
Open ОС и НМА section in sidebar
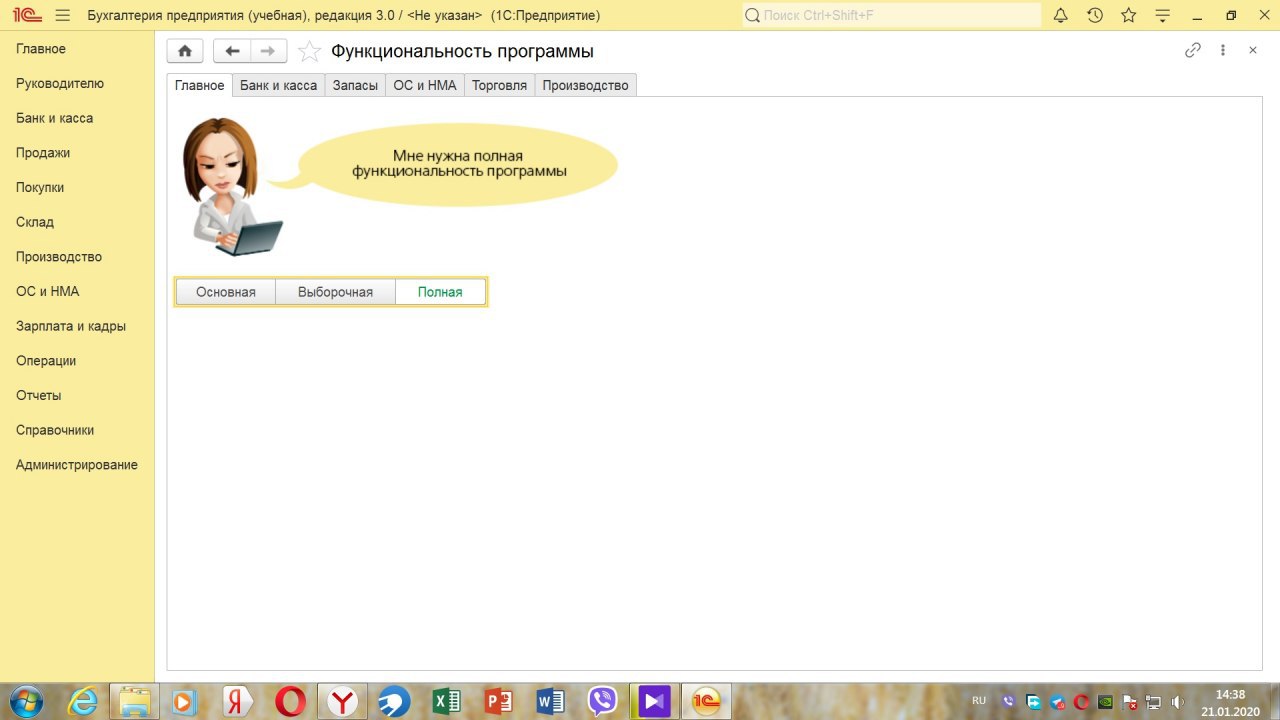click(47, 292)
